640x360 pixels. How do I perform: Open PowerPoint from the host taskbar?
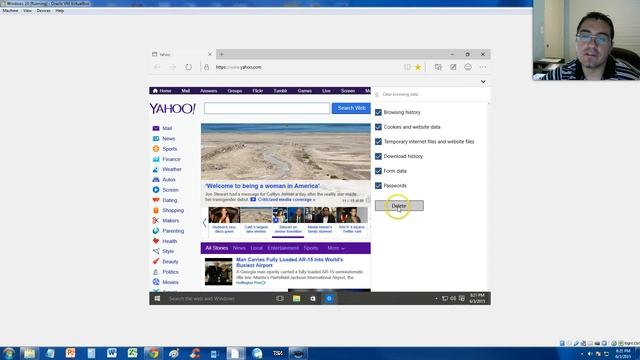70,353
